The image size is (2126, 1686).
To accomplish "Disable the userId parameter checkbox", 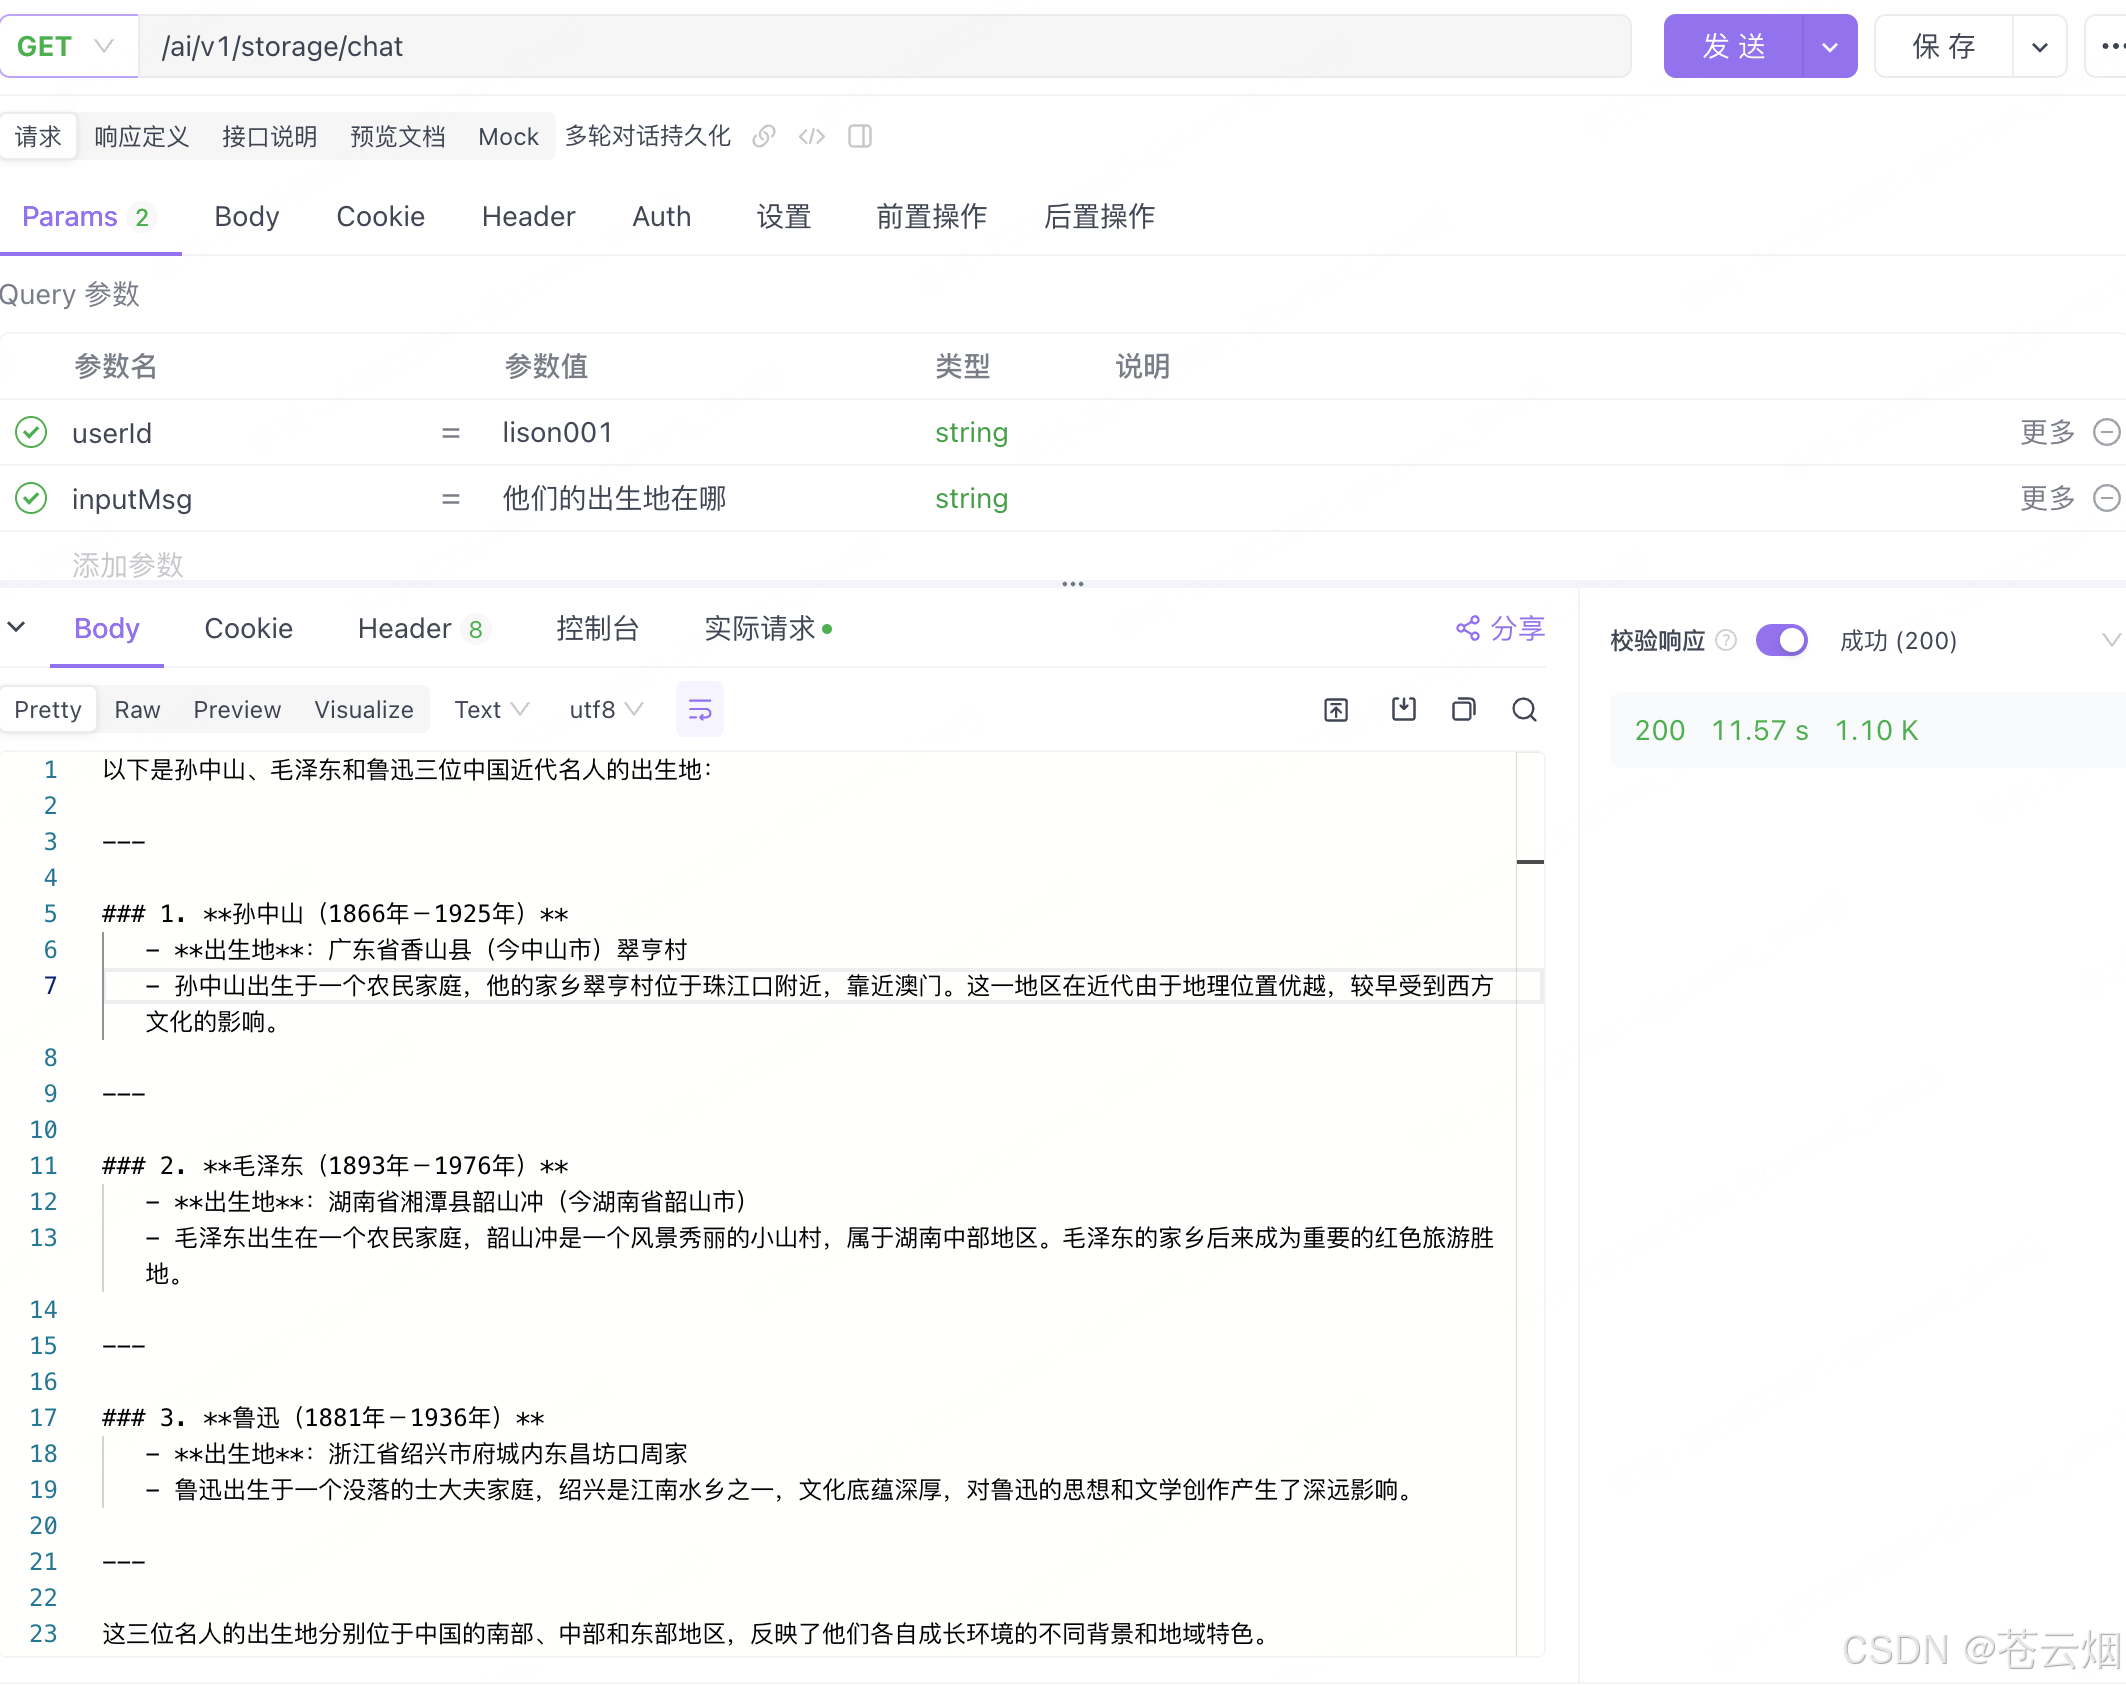I will (x=31, y=432).
